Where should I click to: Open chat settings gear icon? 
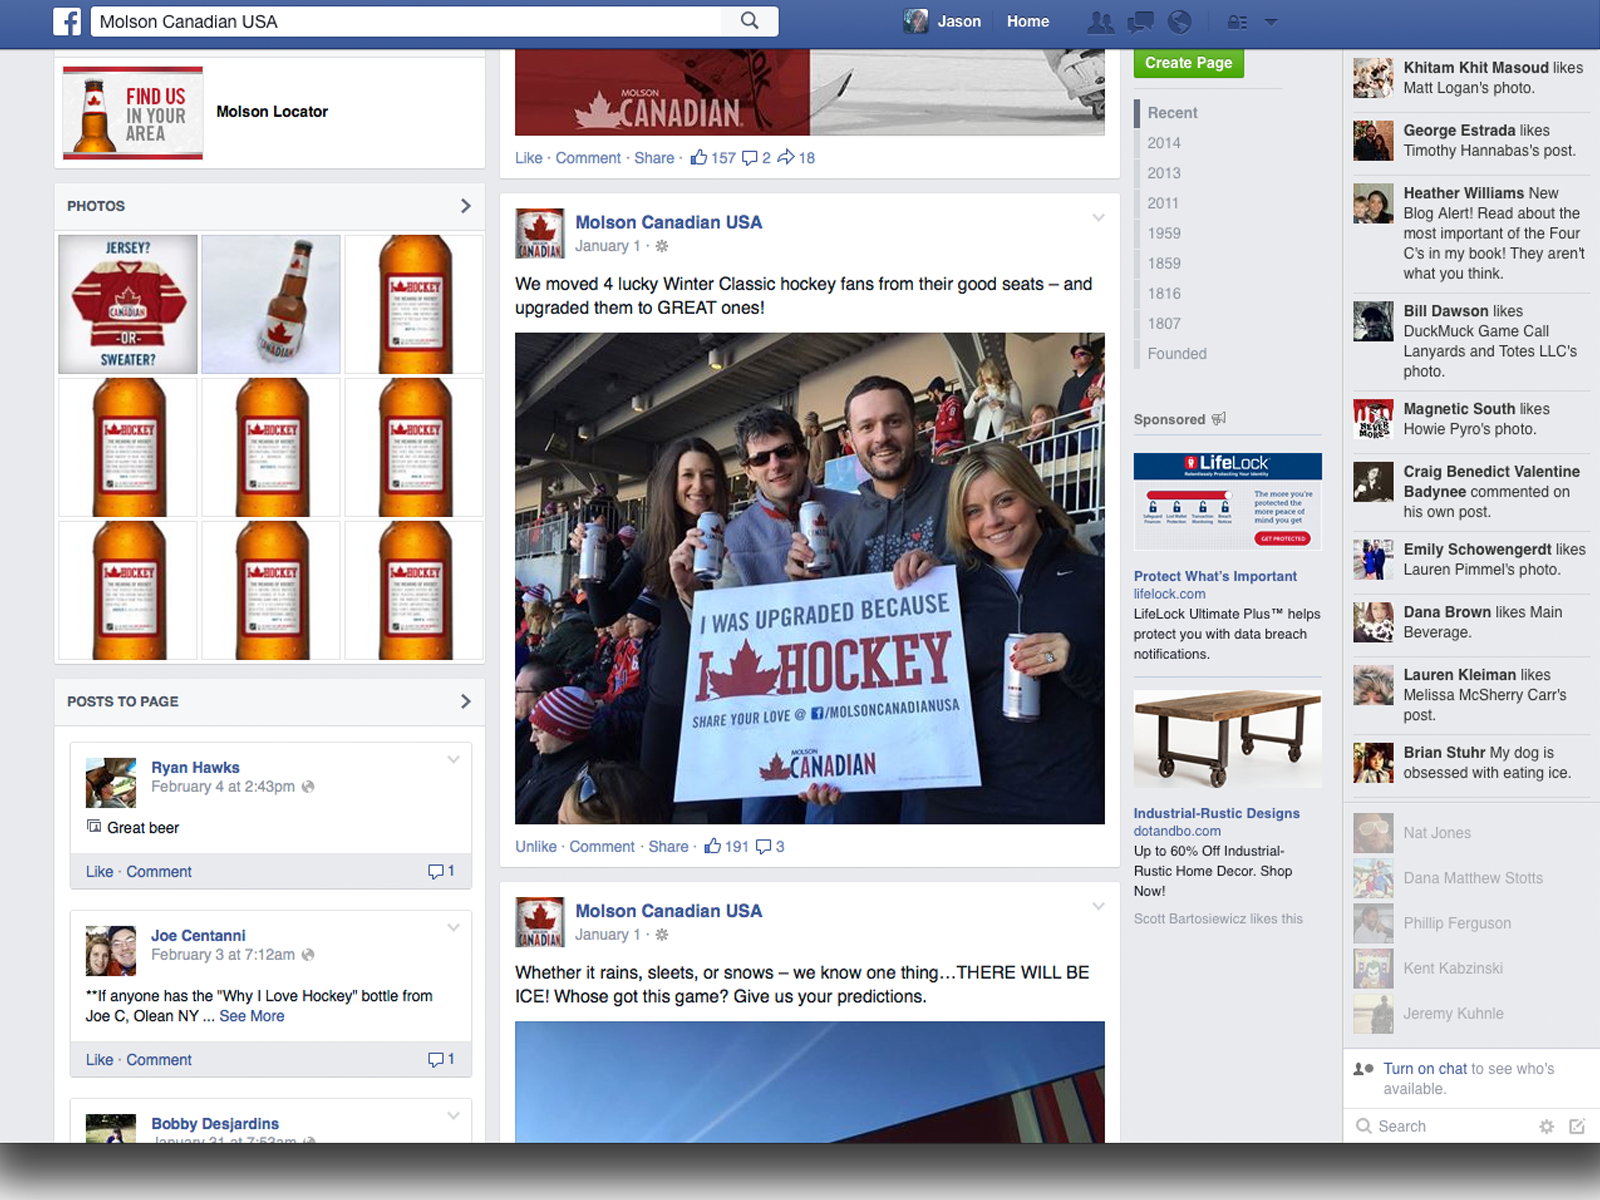pos(1547,1126)
